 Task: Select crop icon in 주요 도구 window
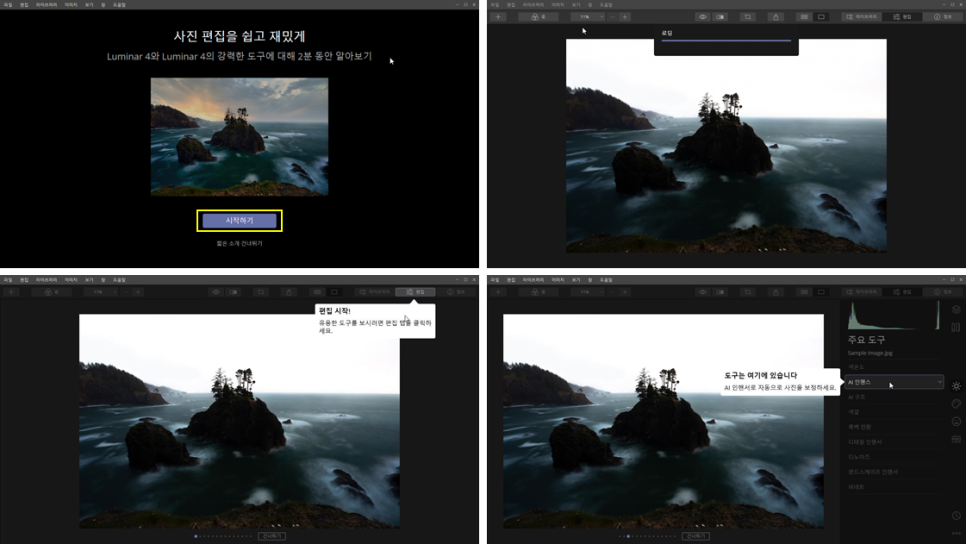748,292
